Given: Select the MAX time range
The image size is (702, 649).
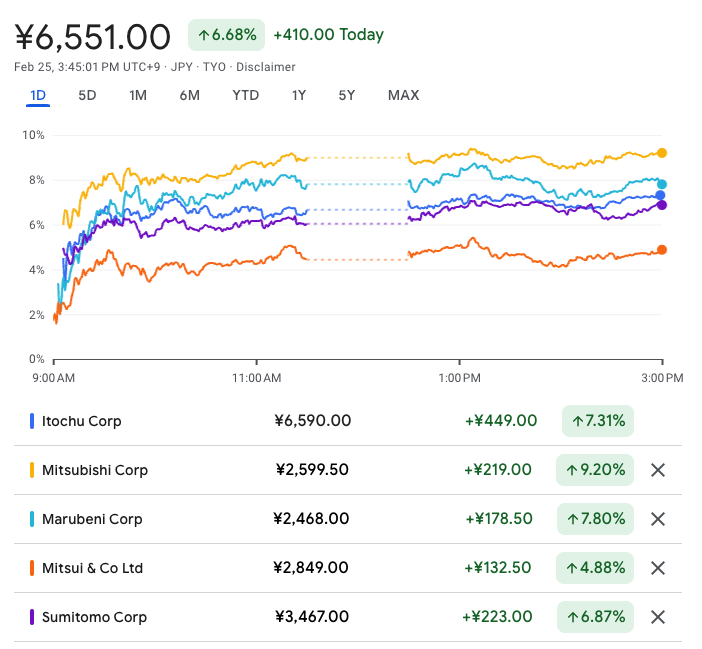Looking at the screenshot, I should (x=403, y=95).
